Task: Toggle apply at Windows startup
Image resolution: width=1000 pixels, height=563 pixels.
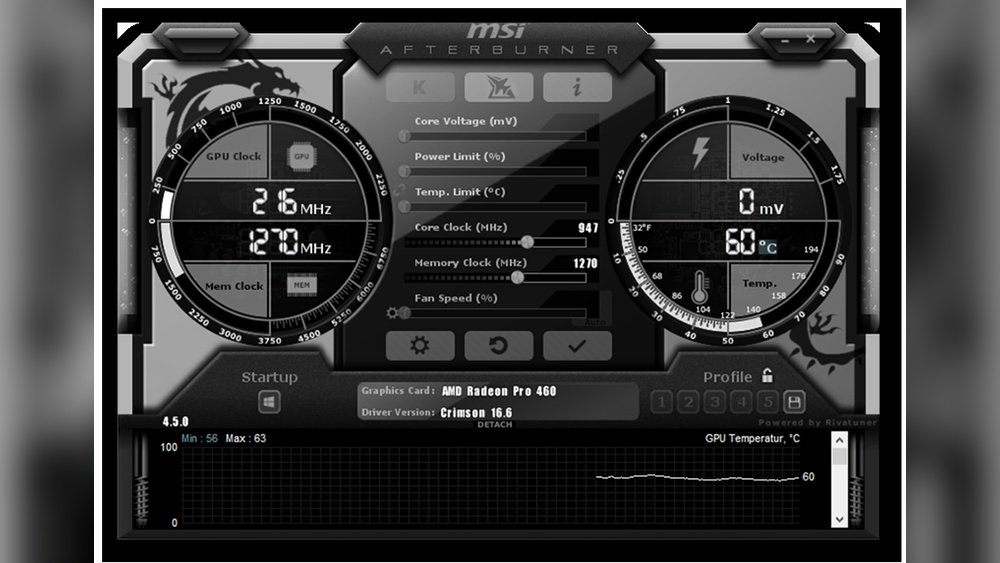Action: pos(270,402)
